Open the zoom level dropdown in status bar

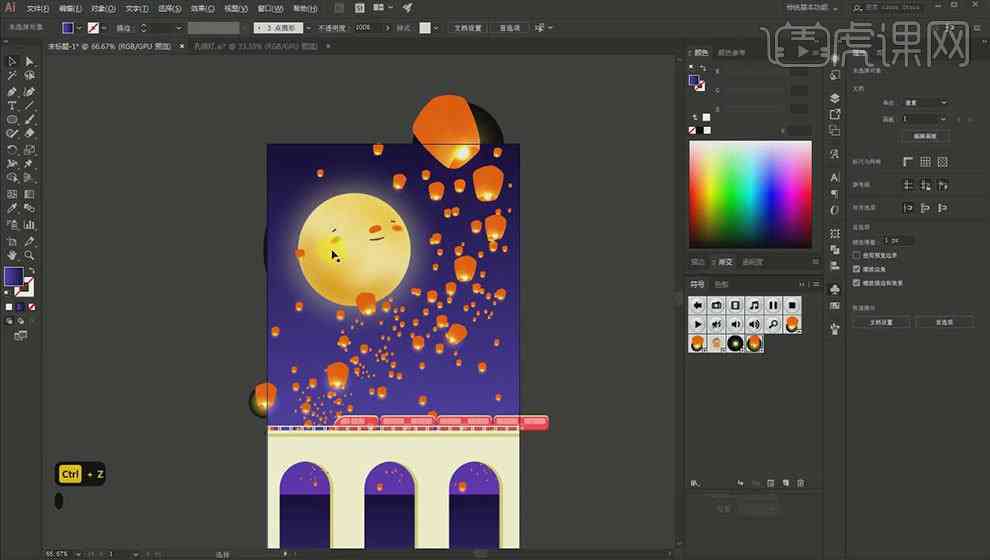78,554
